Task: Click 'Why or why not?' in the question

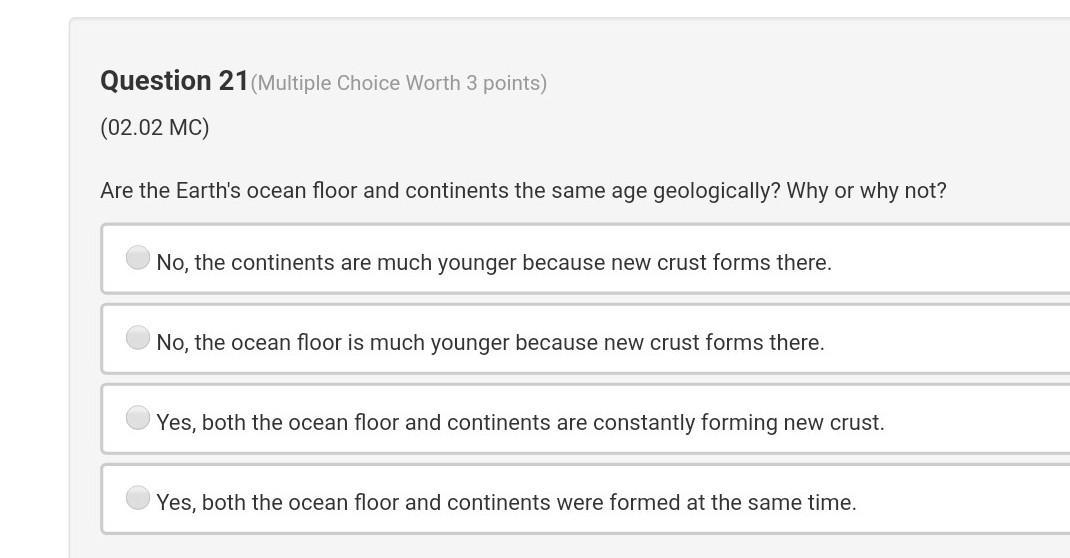Action: (x=867, y=190)
